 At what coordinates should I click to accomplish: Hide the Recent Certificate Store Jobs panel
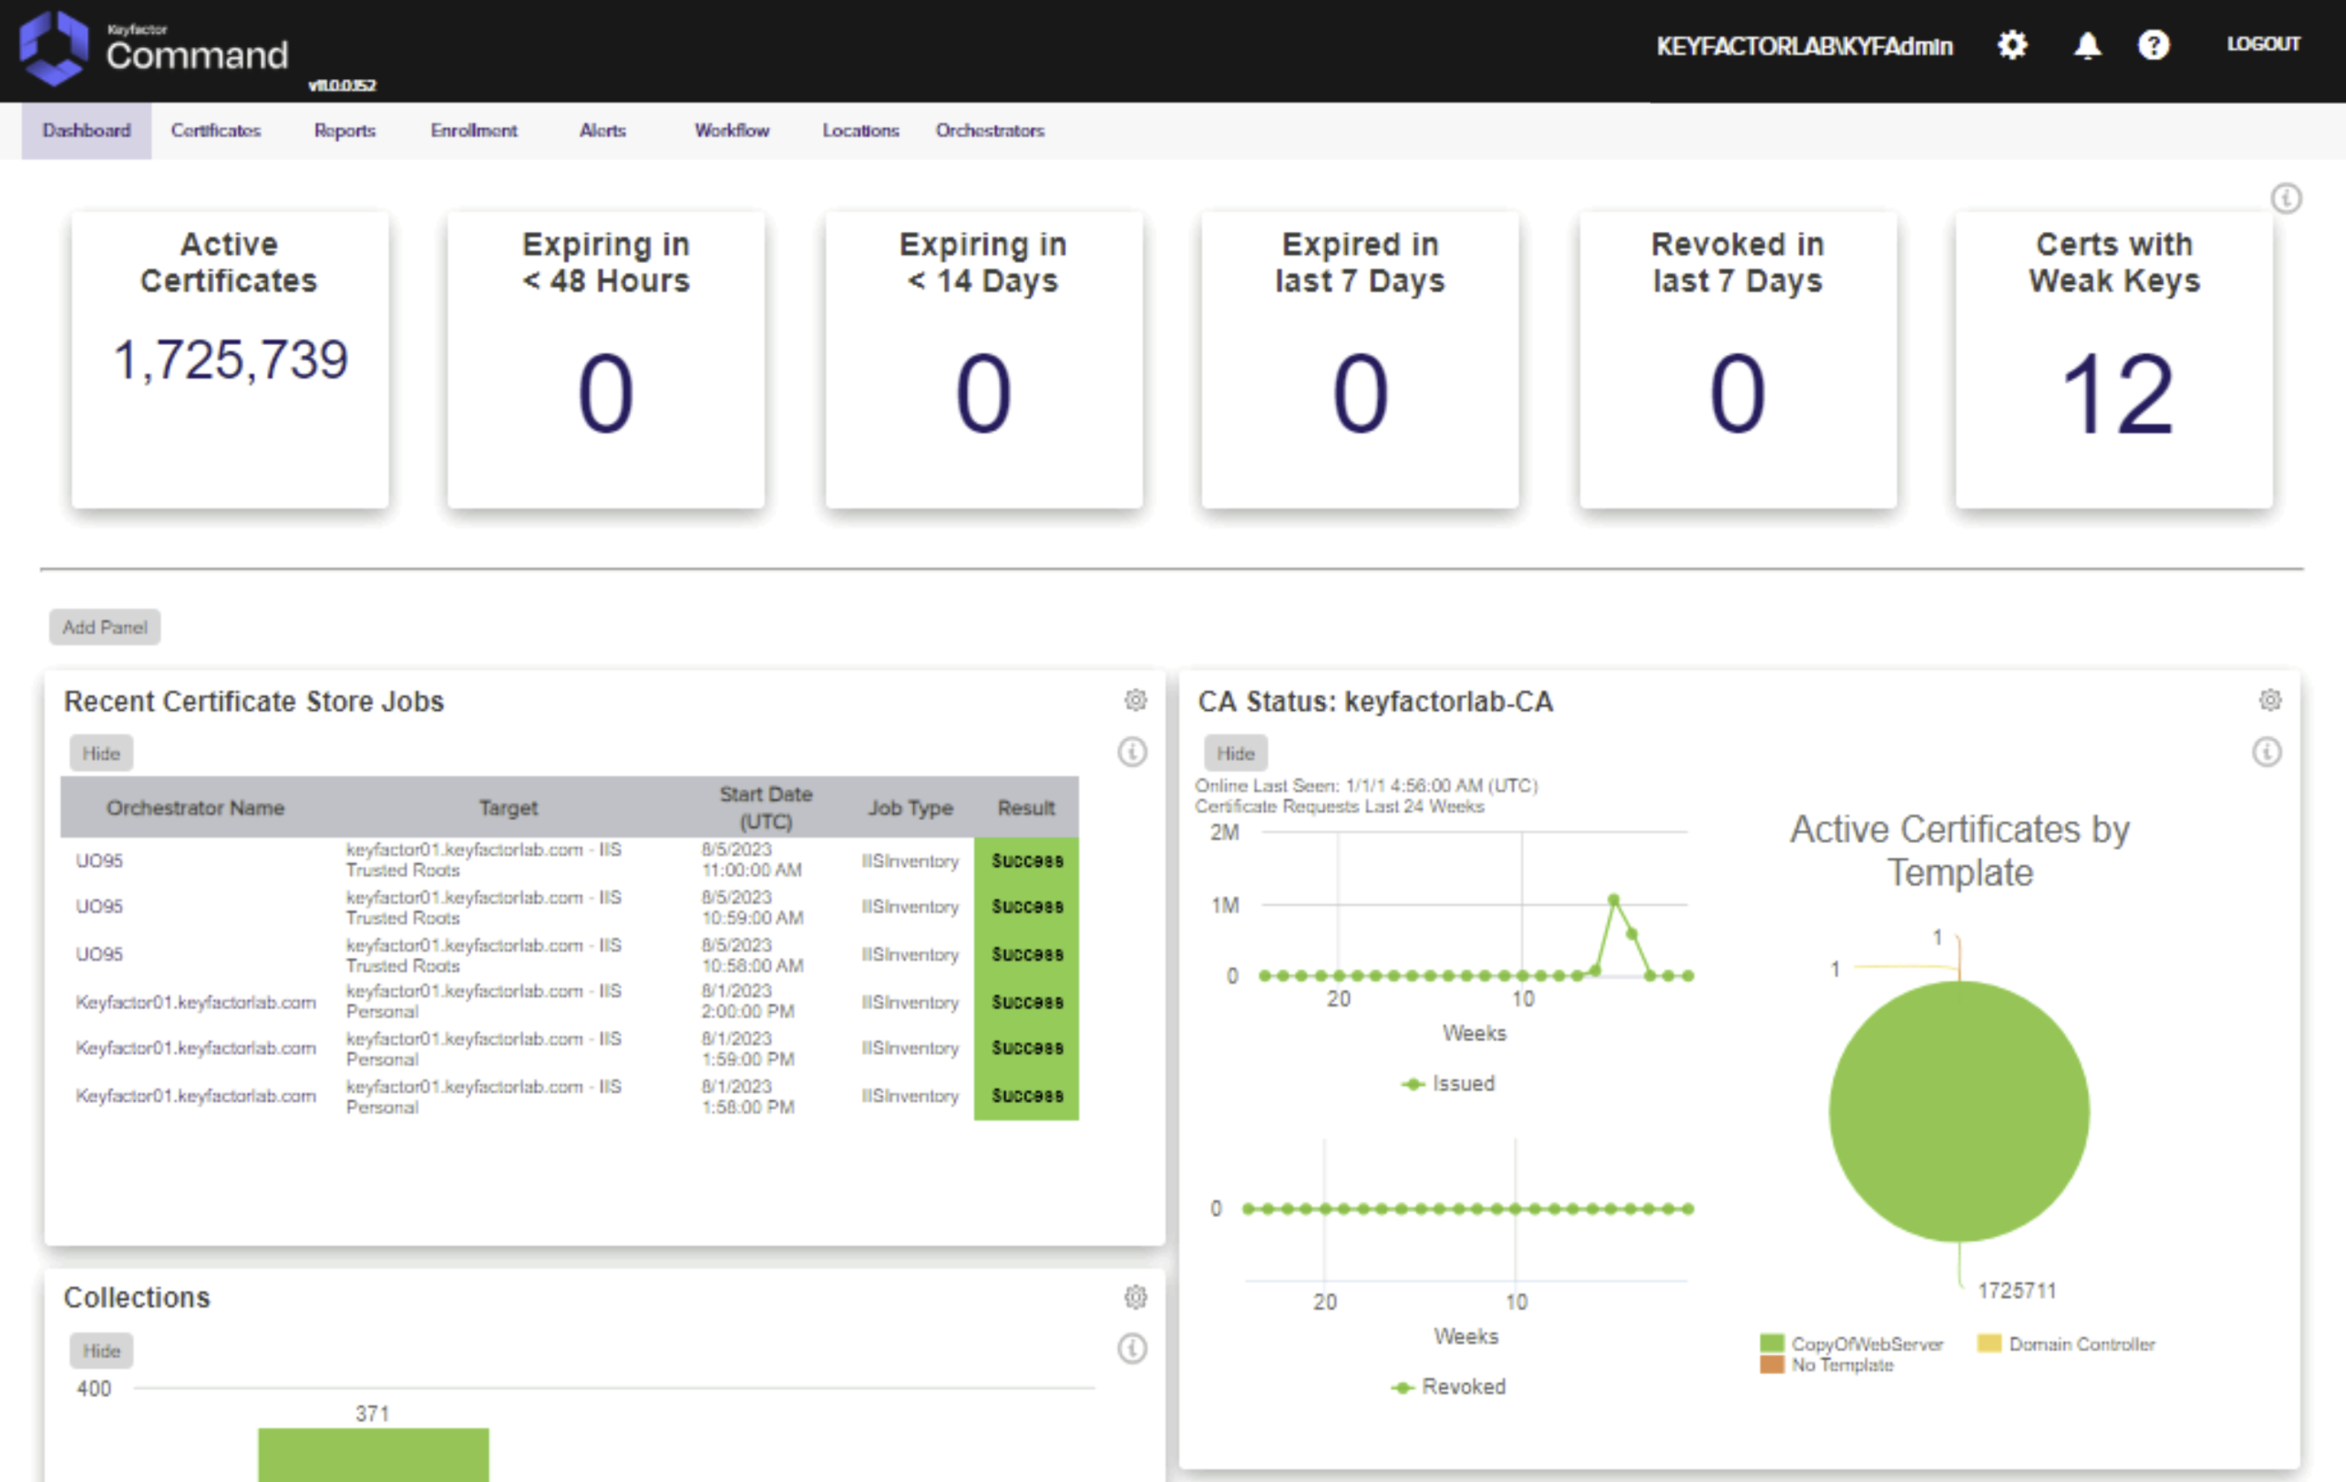pyautogui.click(x=101, y=753)
